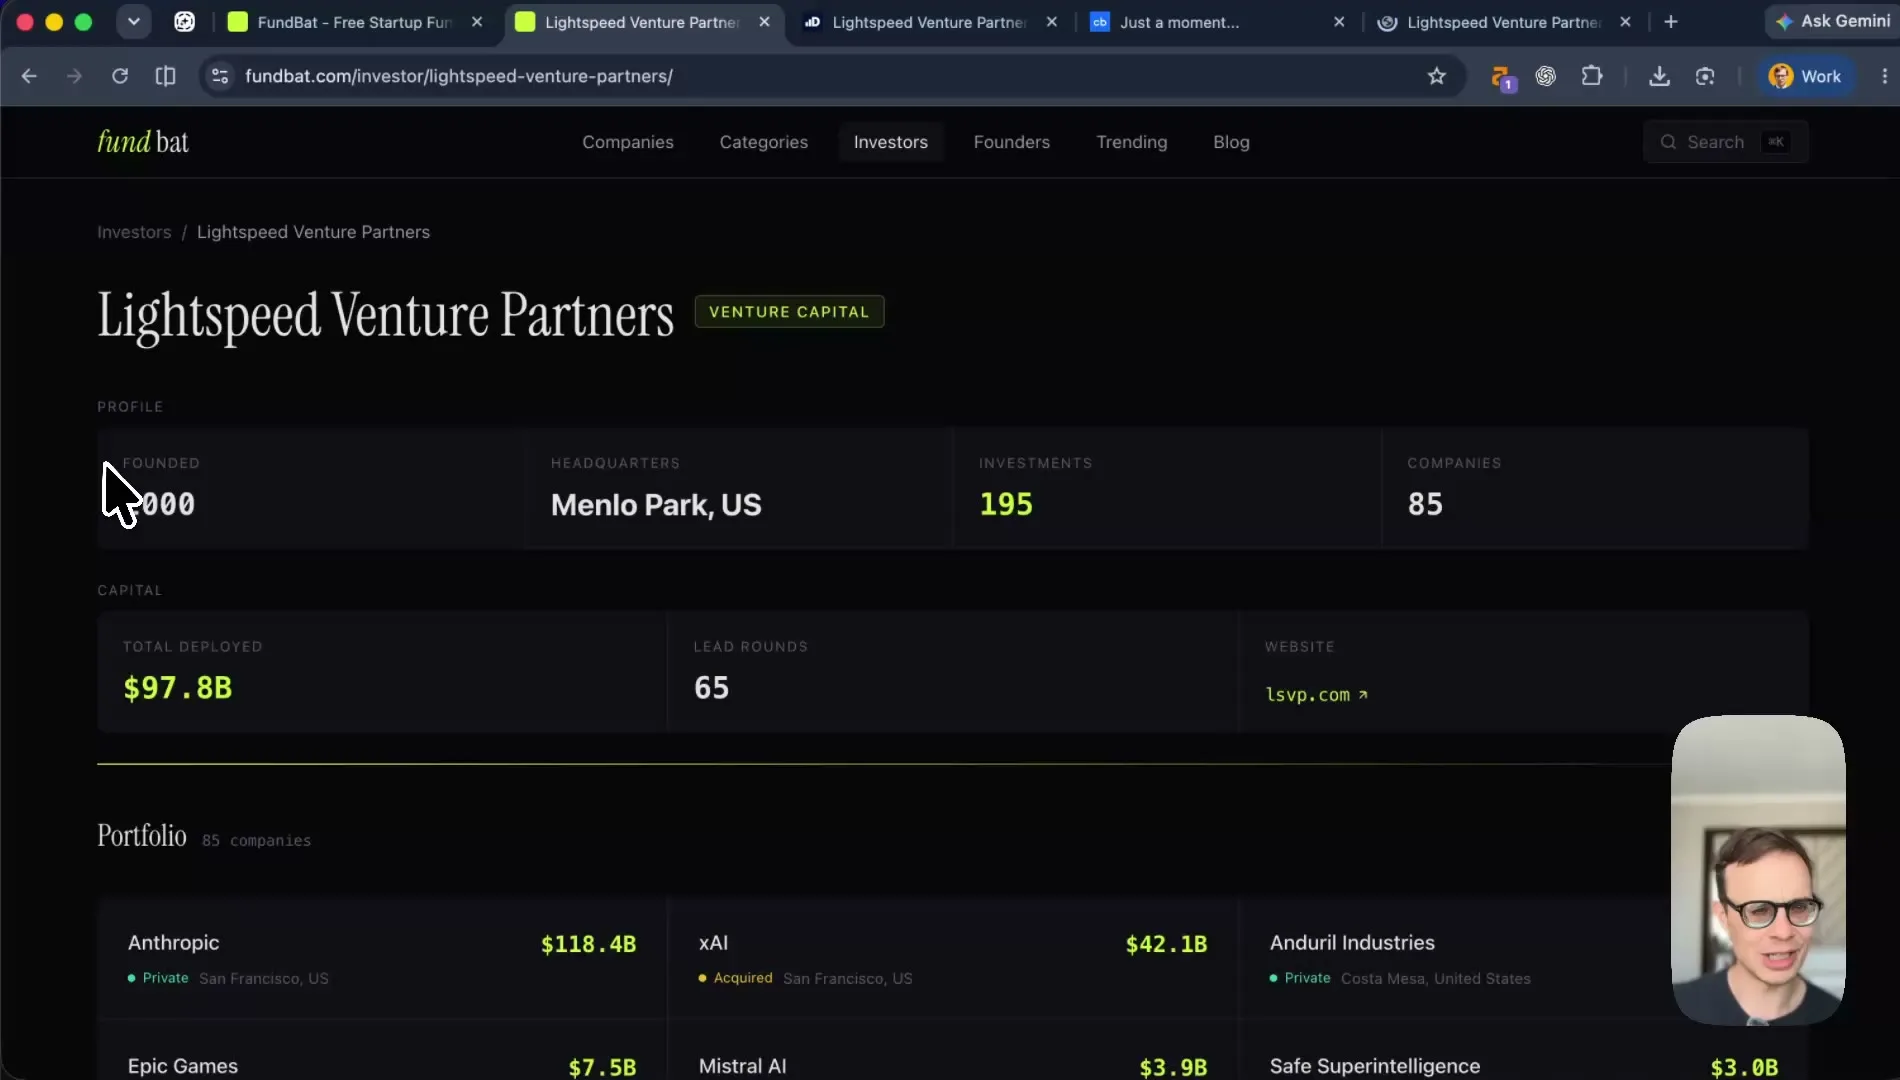Image resolution: width=1900 pixels, height=1080 pixels.
Task: Bookmark this page with the star icon
Action: pos(1436,76)
